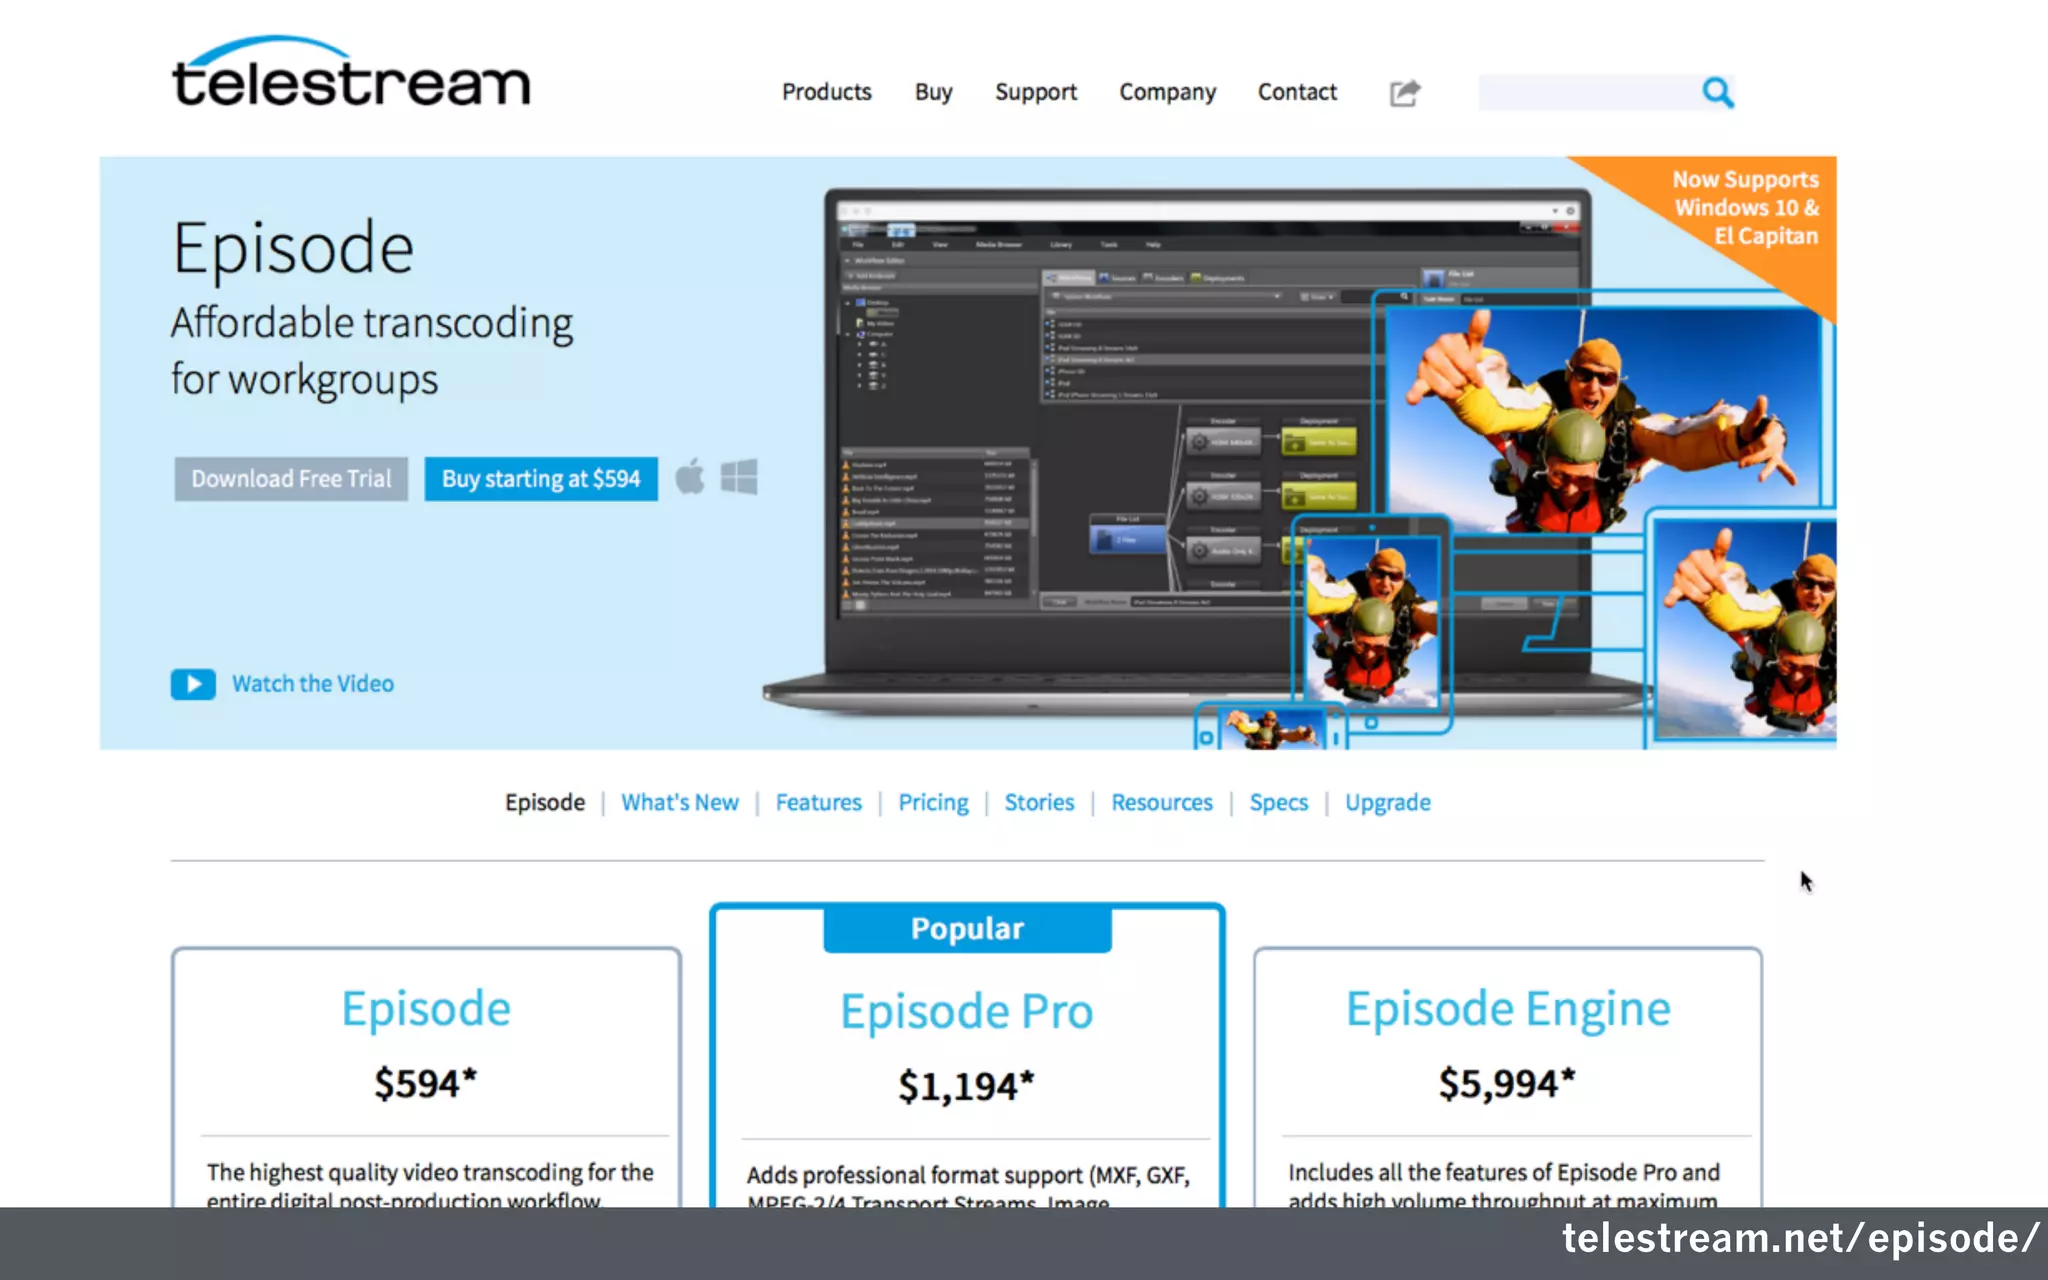This screenshot has width=2048, height=1280.
Task: Go to the What's New tab
Action: (x=680, y=803)
